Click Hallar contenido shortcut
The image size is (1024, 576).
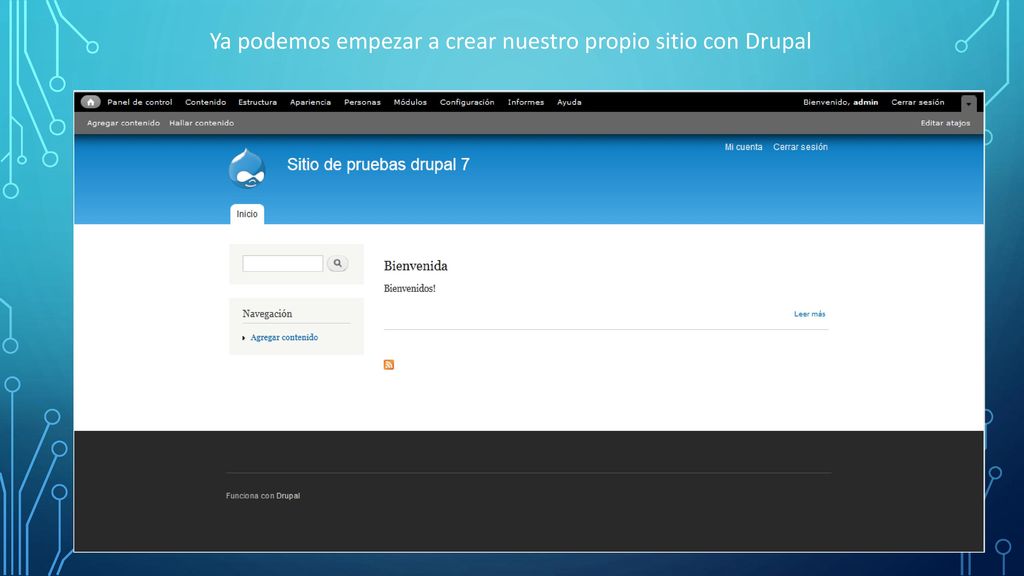point(201,123)
